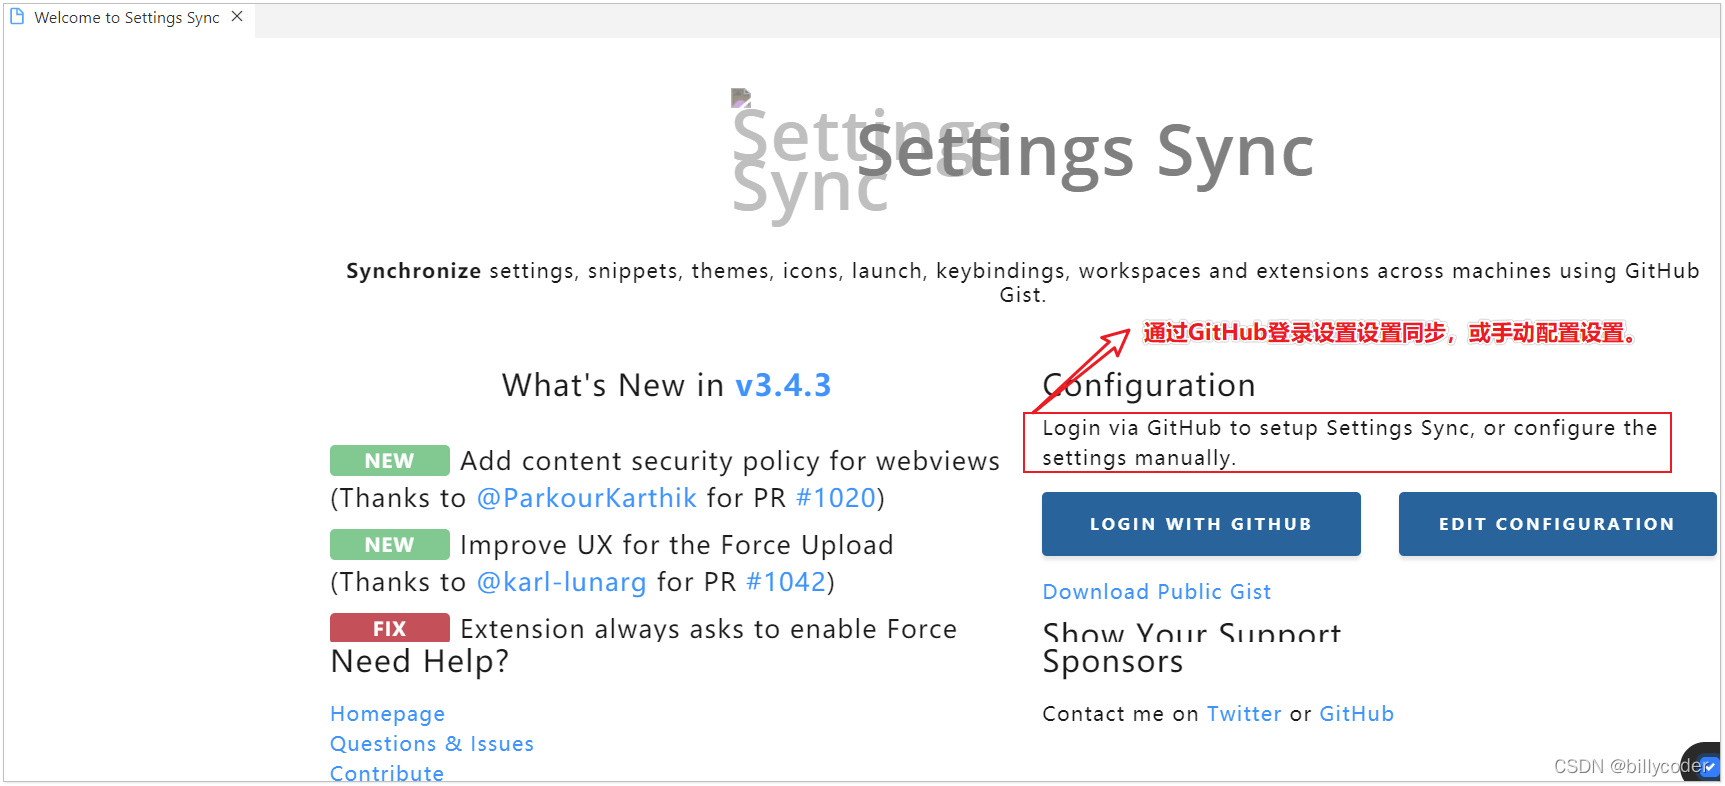The image size is (1725, 786).
Task: Click the blue checkmark badge in bottom-right corner
Action: (1708, 766)
